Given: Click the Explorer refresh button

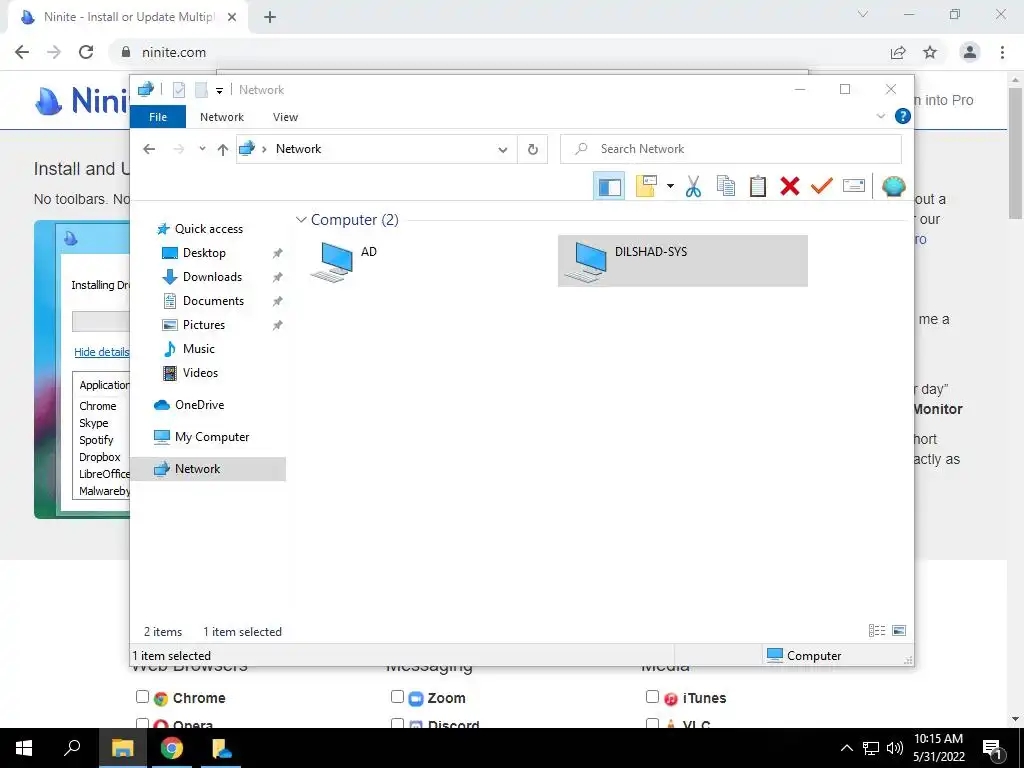Looking at the screenshot, I should (533, 150).
